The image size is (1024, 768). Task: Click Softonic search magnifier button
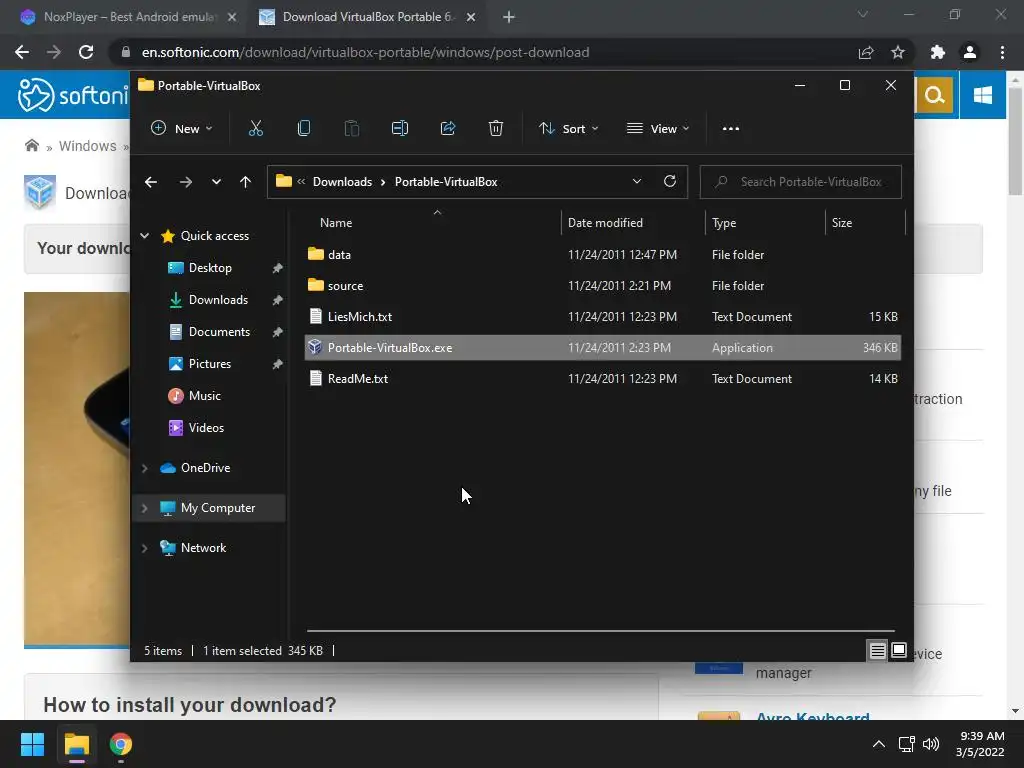(x=935, y=95)
